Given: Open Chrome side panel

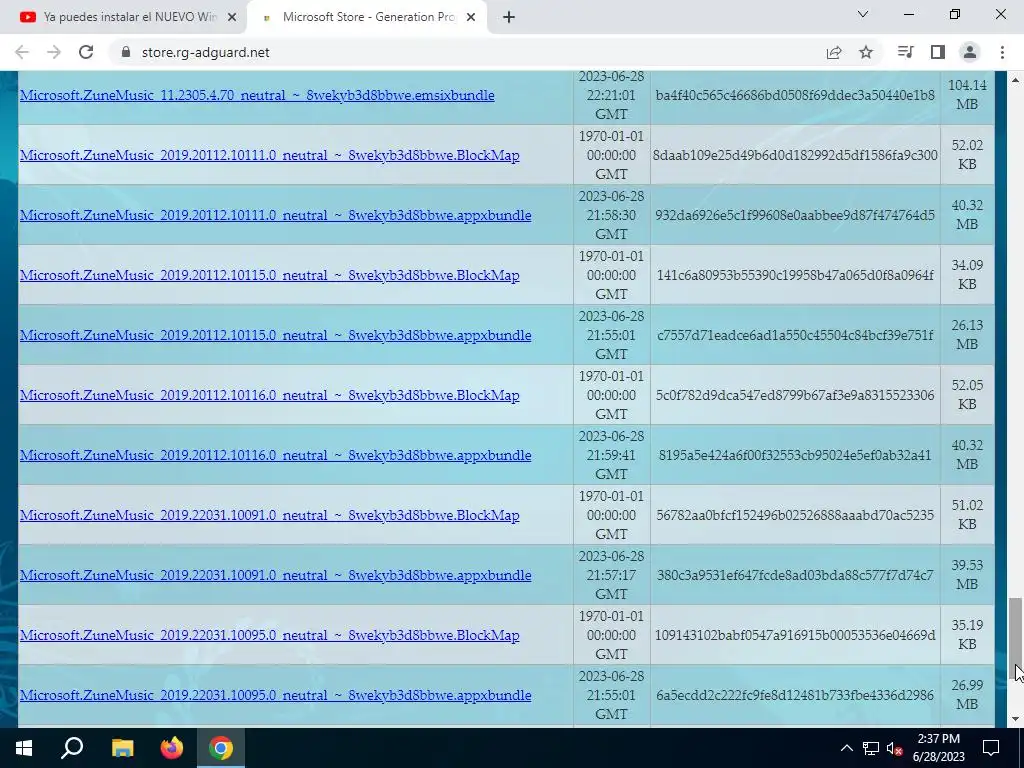Looking at the screenshot, I should click(938, 52).
